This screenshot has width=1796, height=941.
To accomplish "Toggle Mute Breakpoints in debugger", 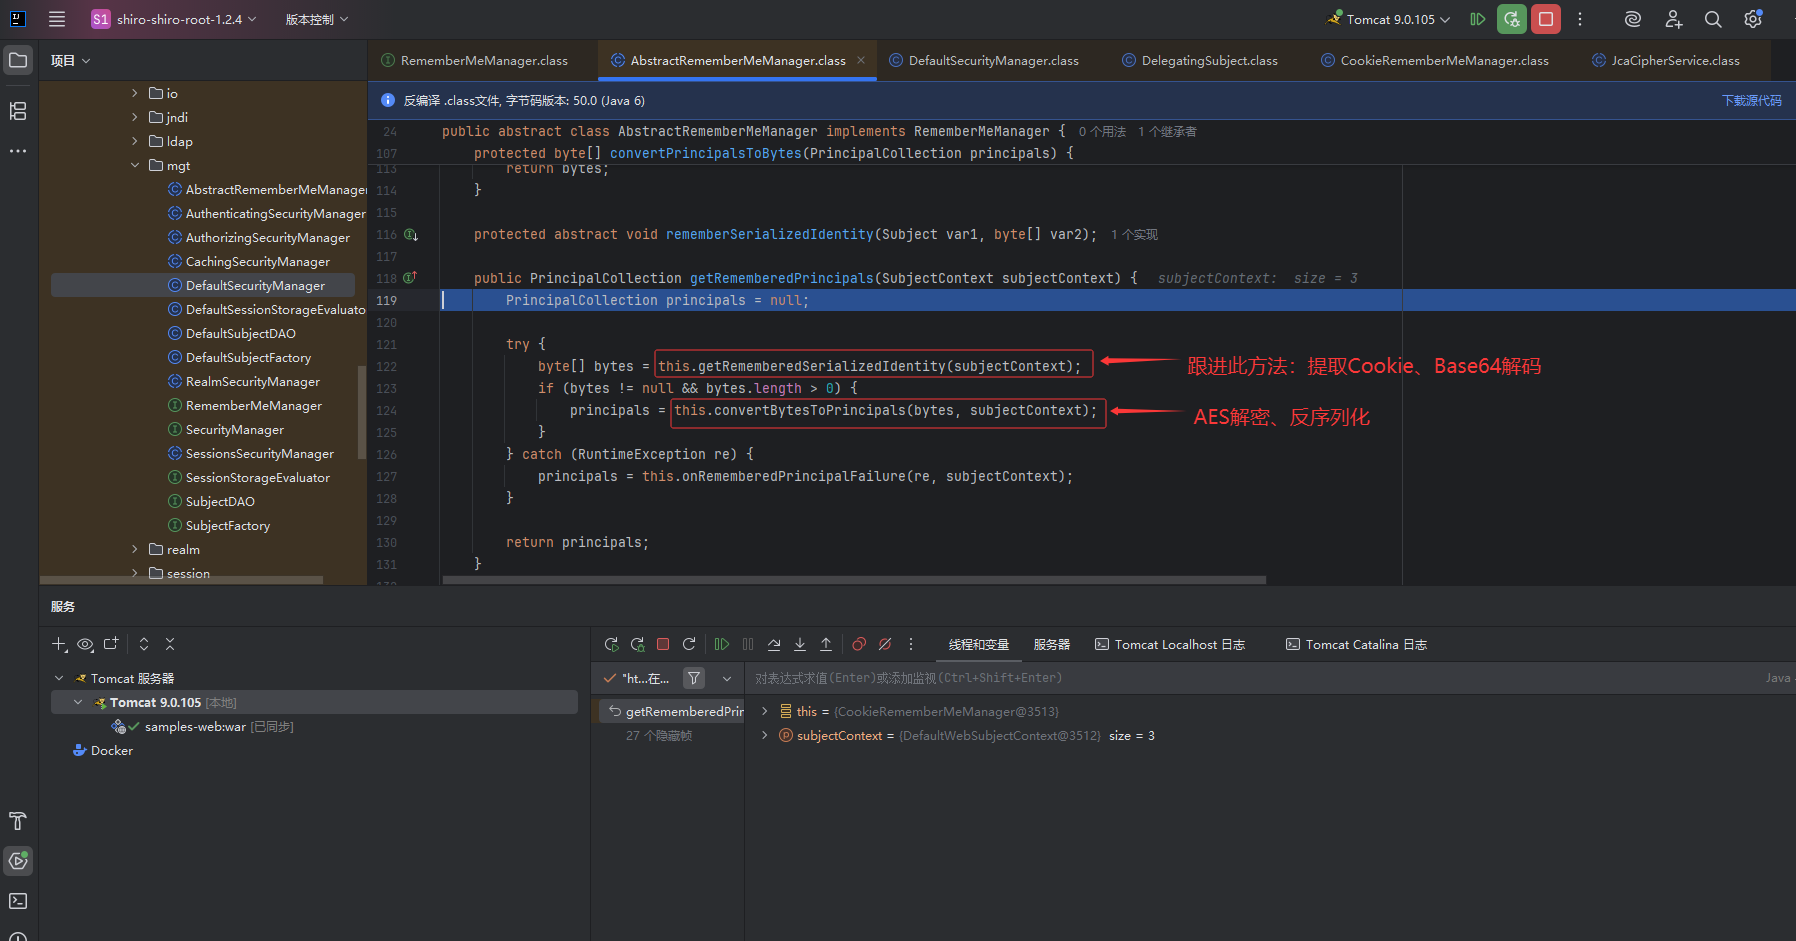I will (x=885, y=645).
